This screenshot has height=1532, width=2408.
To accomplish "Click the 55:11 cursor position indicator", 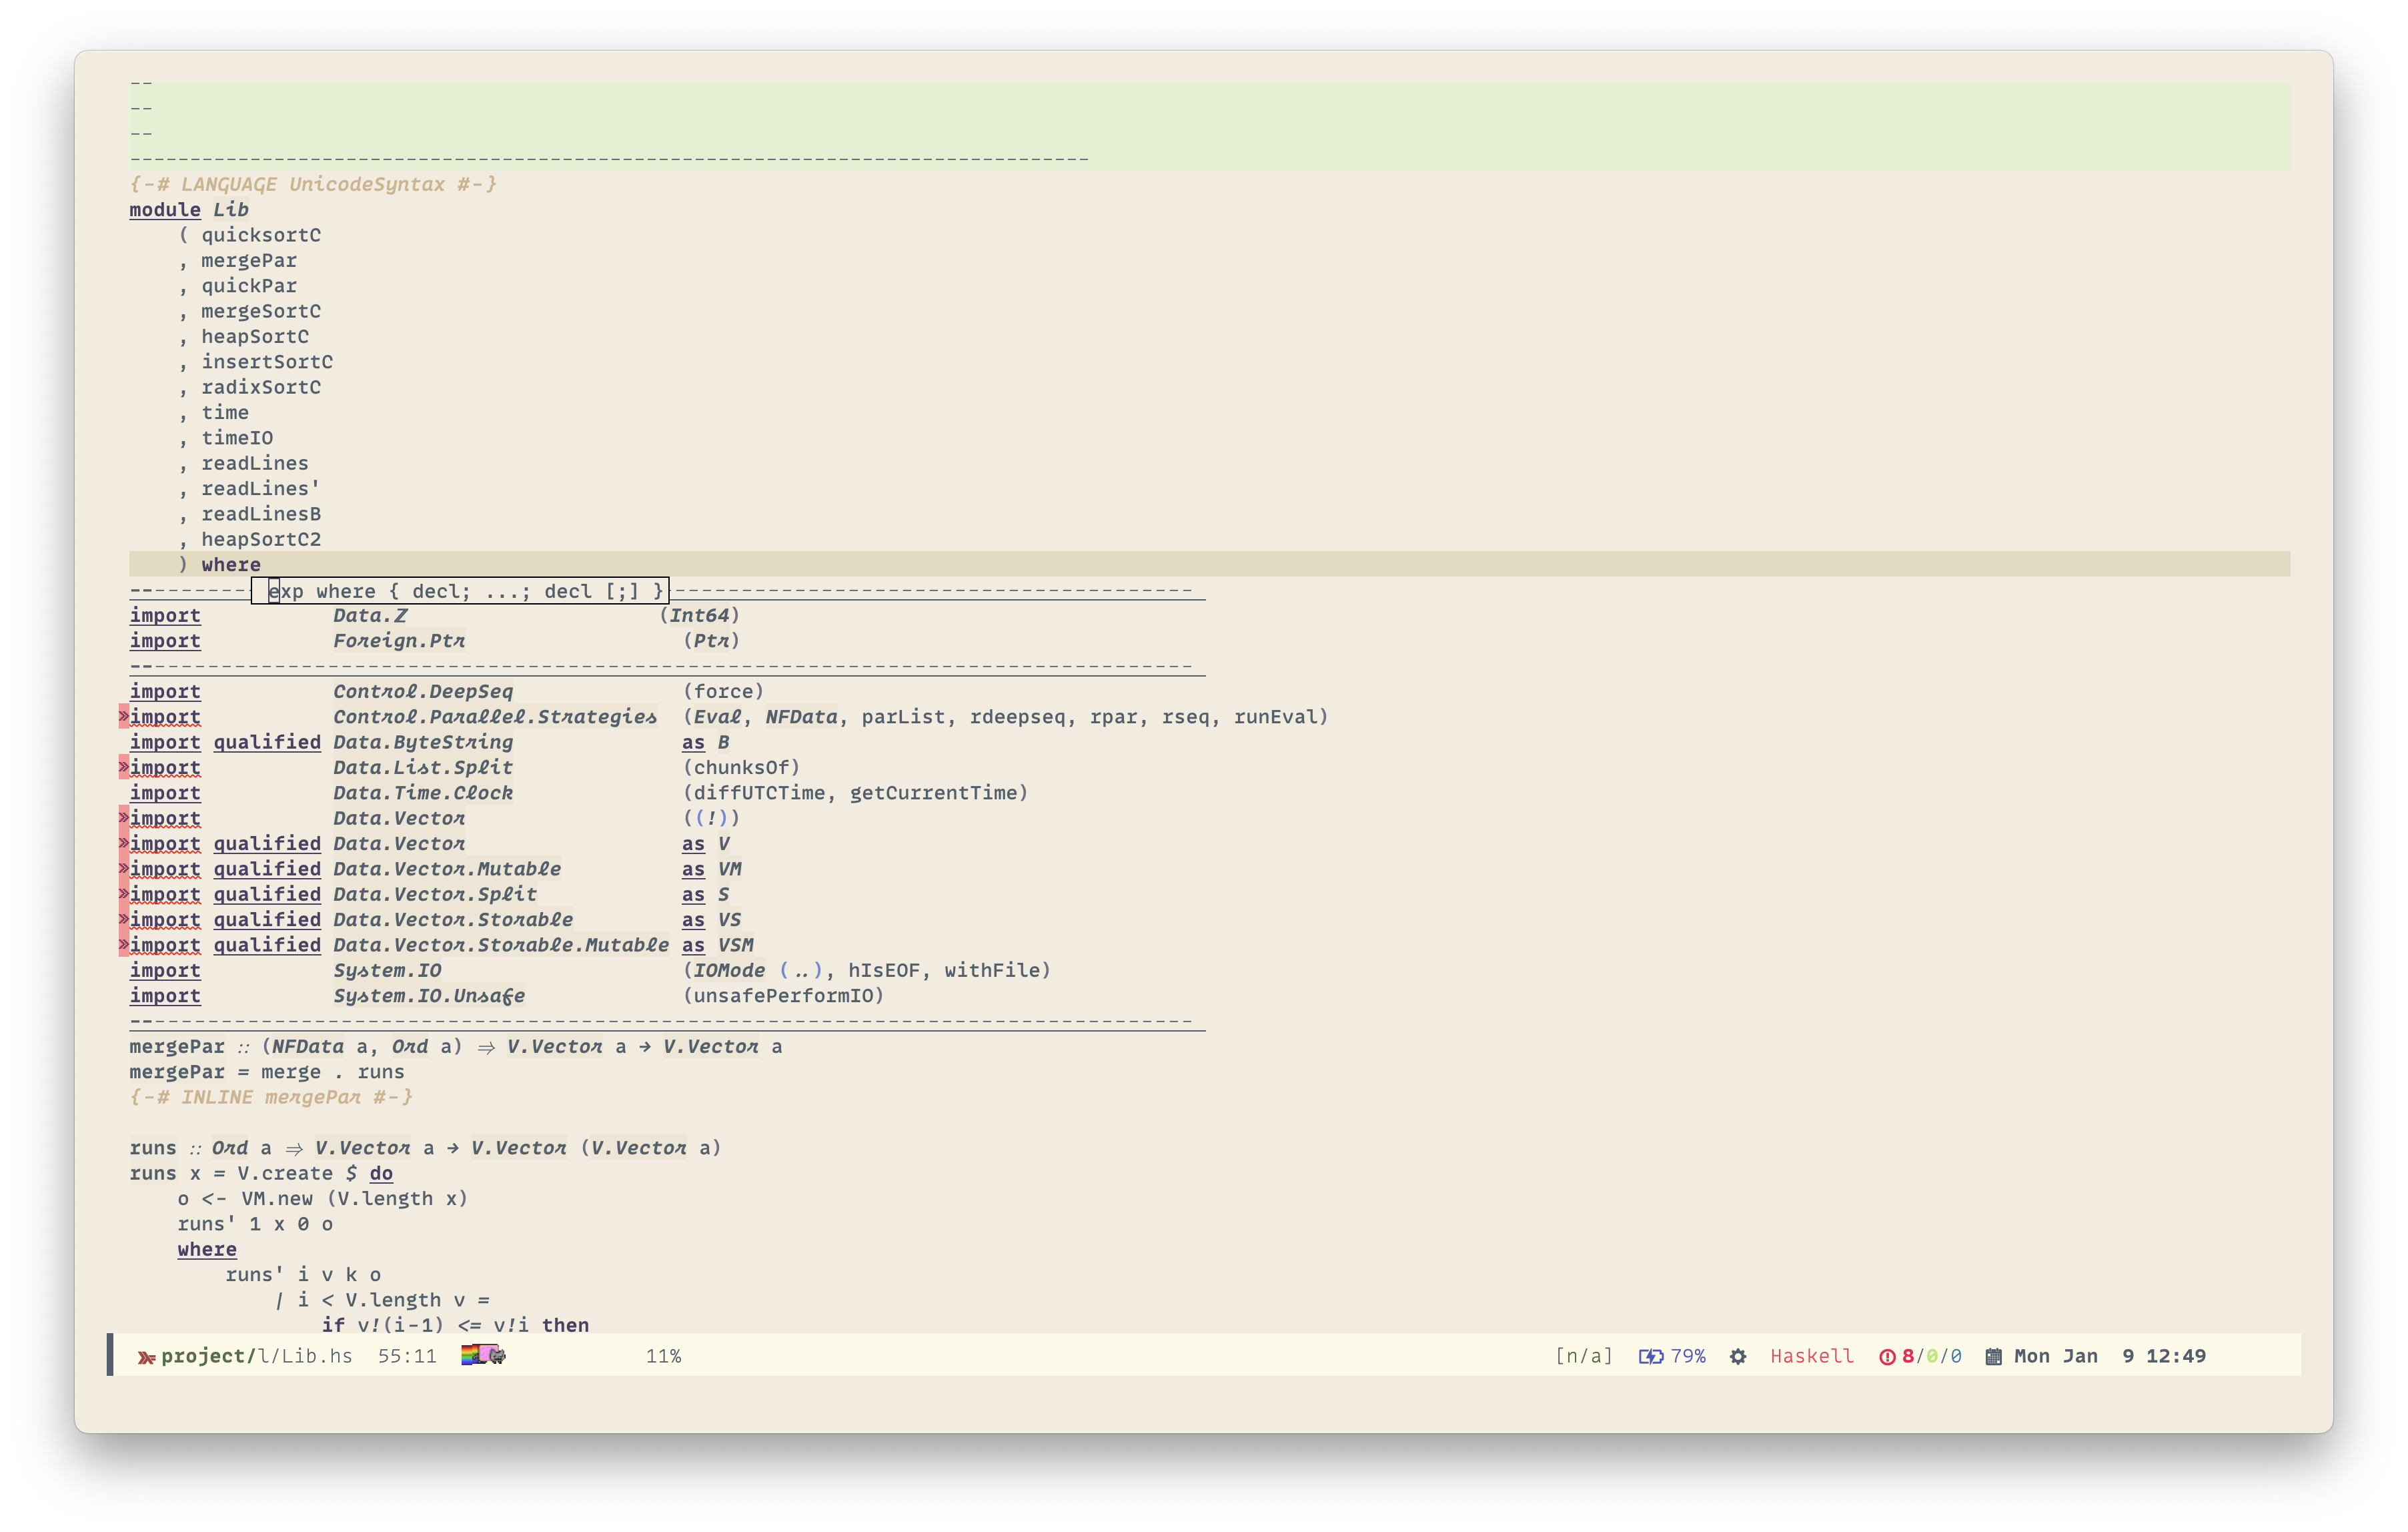I will point(407,1356).
